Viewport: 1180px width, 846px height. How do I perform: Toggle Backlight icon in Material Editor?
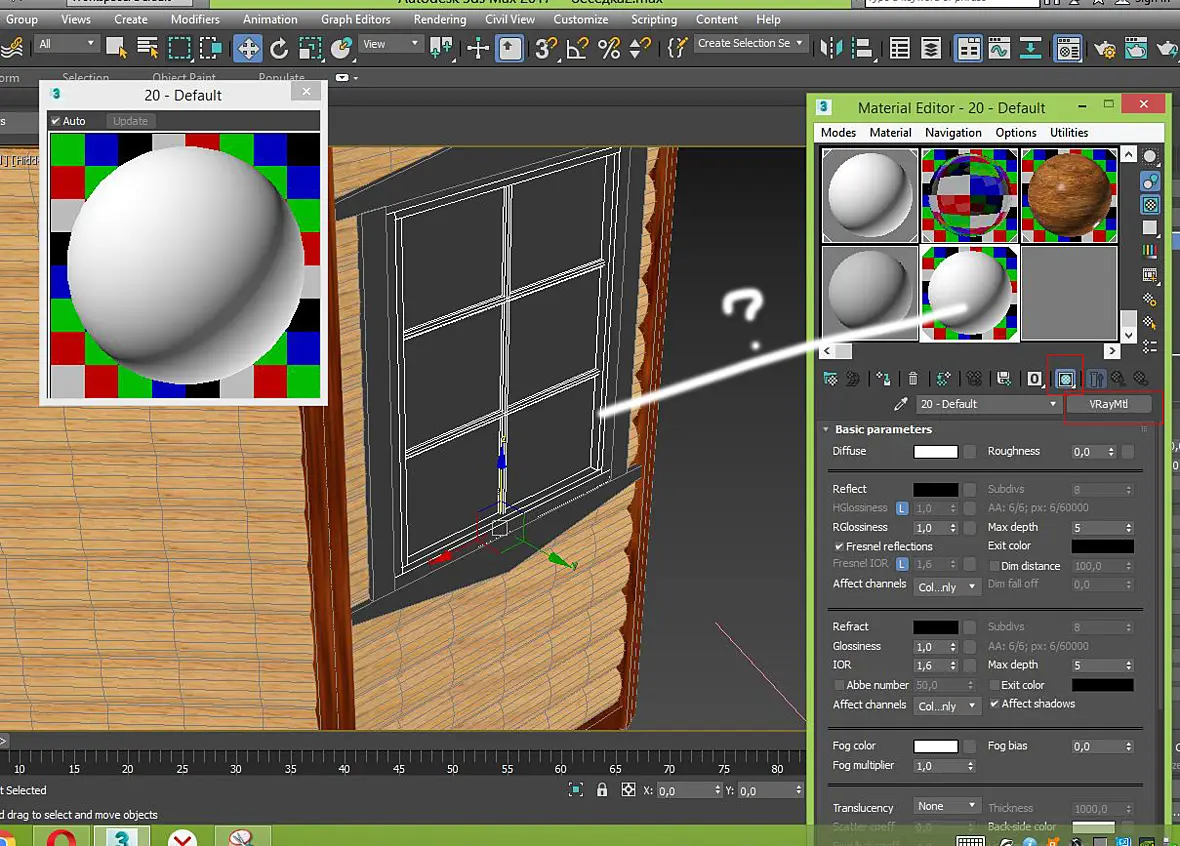coord(1150,181)
